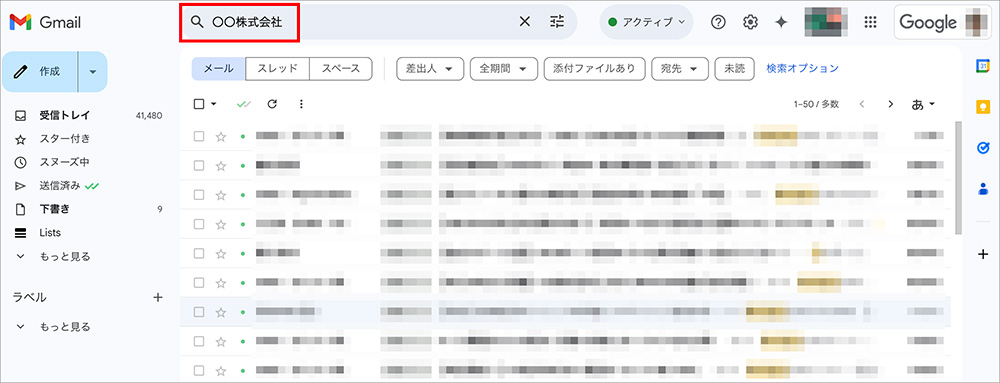Screen dimensions: 1000x383
Task: Tick the select-all checkbox above the list
Action: tap(199, 104)
